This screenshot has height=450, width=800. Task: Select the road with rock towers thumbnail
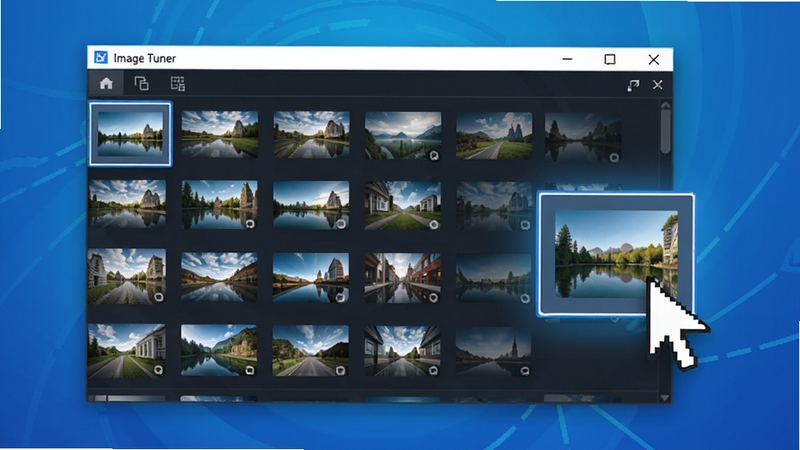coord(494,136)
